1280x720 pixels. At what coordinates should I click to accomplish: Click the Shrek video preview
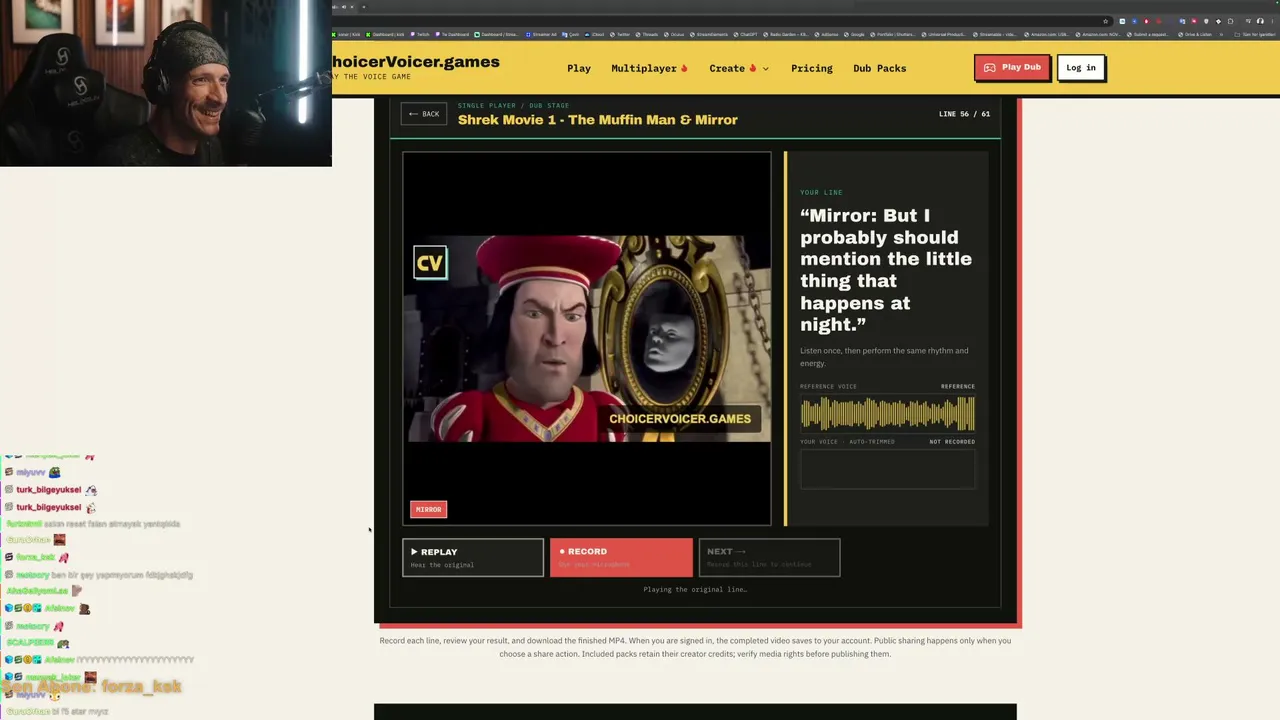tap(587, 338)
